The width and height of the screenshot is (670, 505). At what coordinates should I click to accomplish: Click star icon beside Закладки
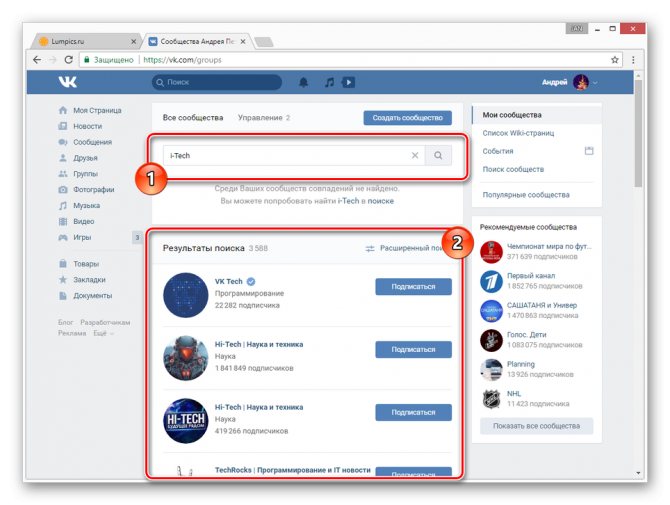point(63,279)
